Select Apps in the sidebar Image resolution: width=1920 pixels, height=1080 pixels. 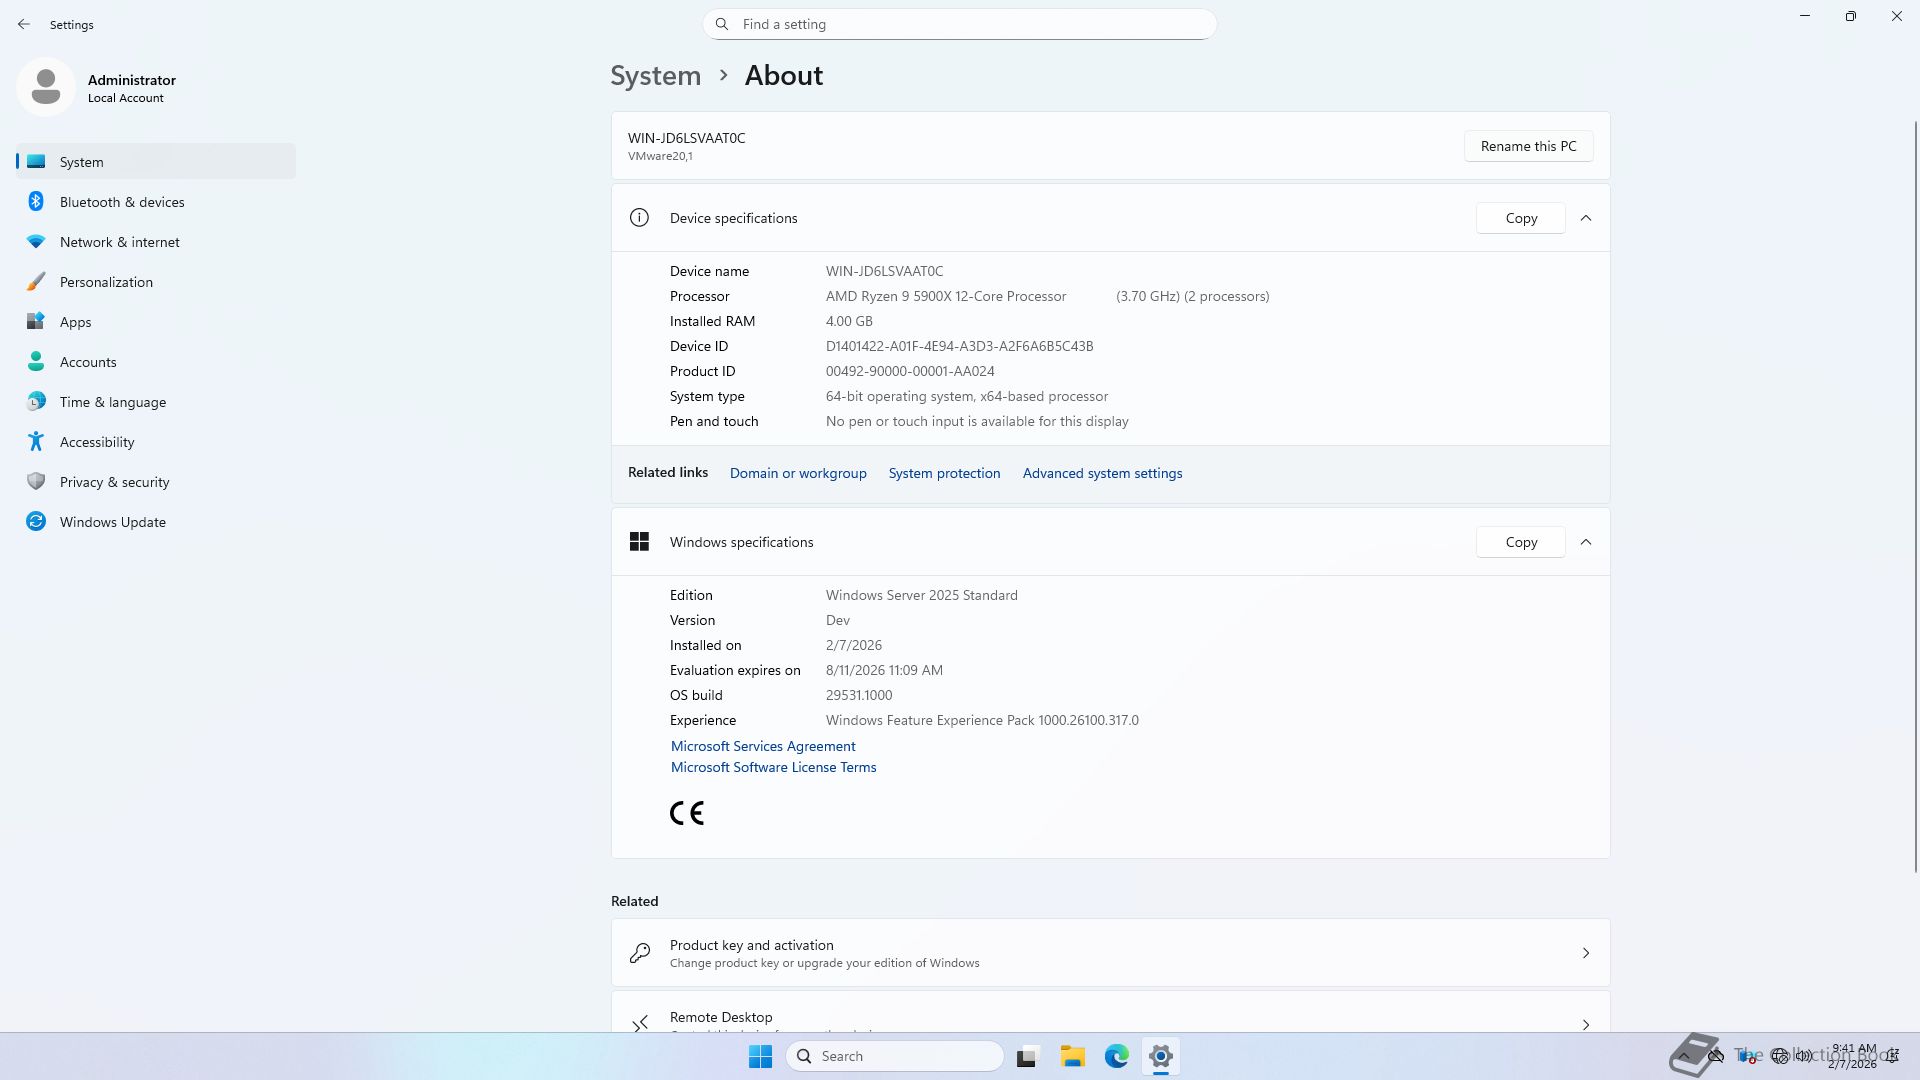pos(75,322)
